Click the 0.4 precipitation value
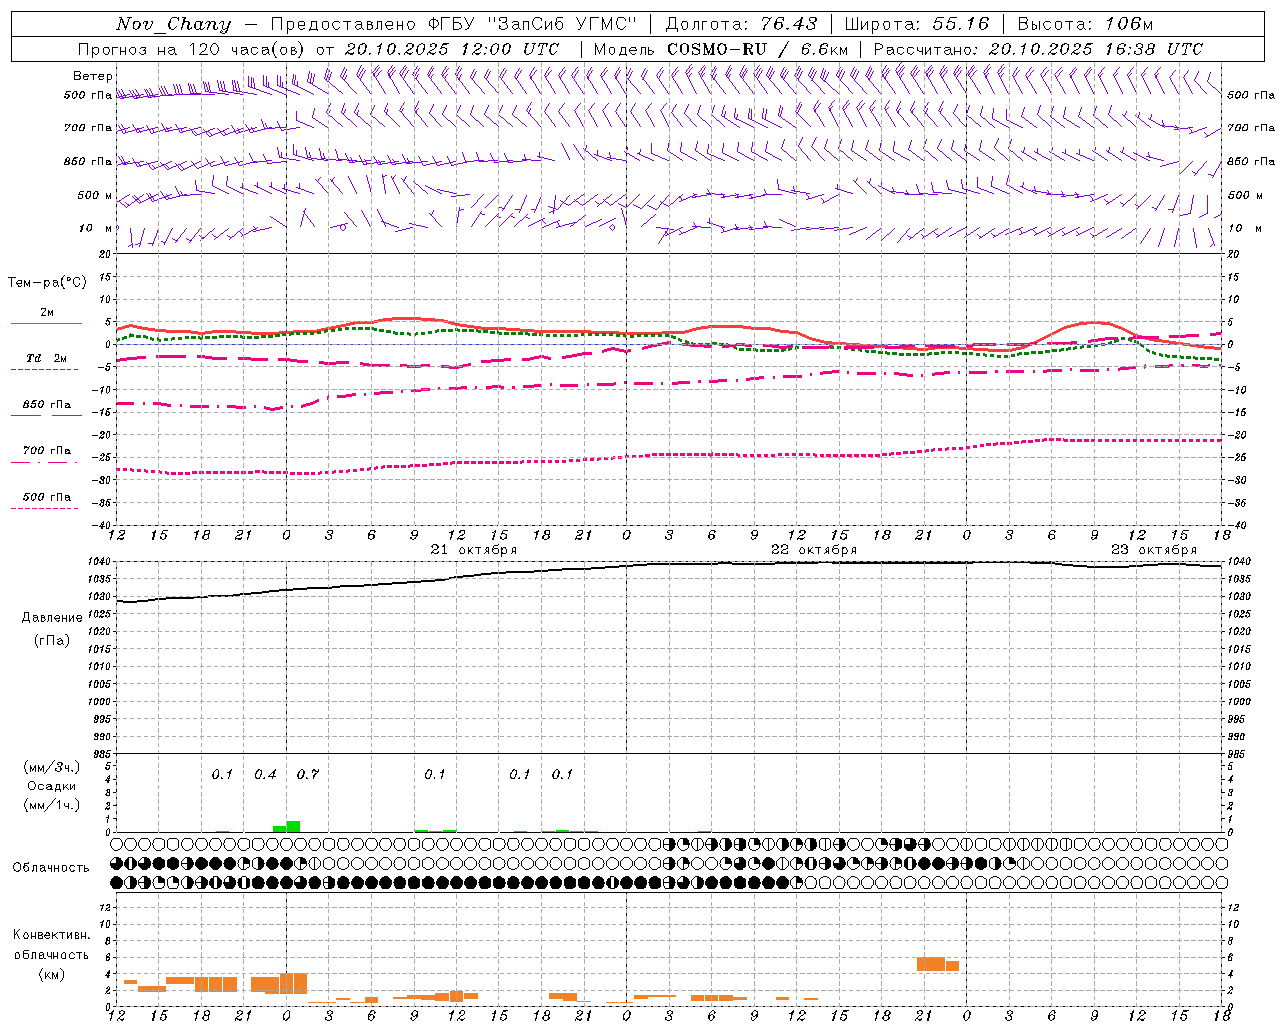The width and height of the screenshot is (1280, 1024). coord(265,775)
